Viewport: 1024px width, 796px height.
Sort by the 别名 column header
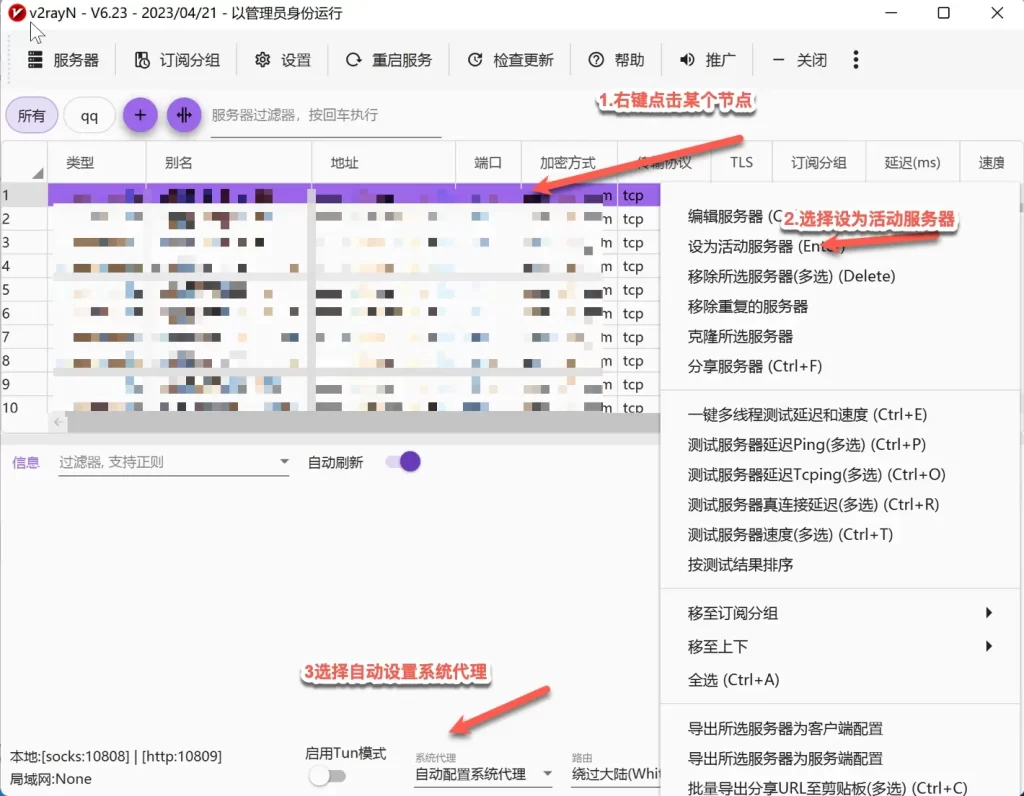click(229, 163)
